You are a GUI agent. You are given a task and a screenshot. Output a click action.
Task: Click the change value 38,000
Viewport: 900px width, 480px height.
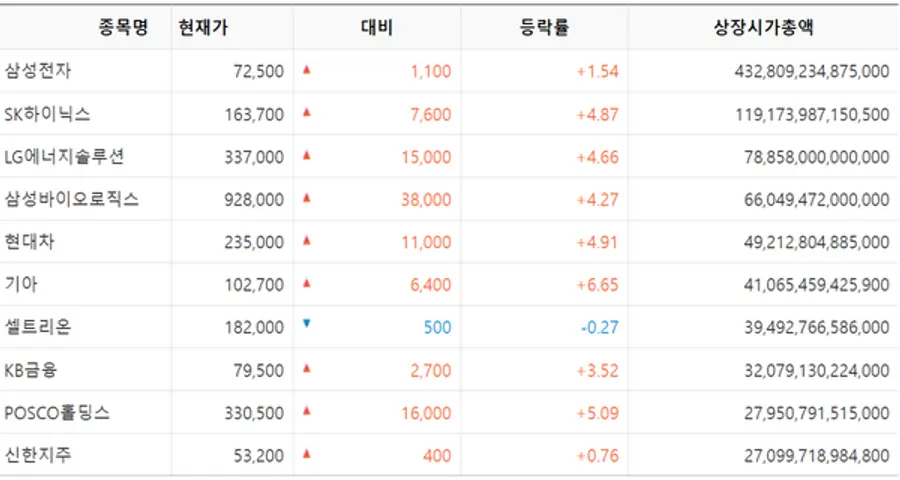426,200
